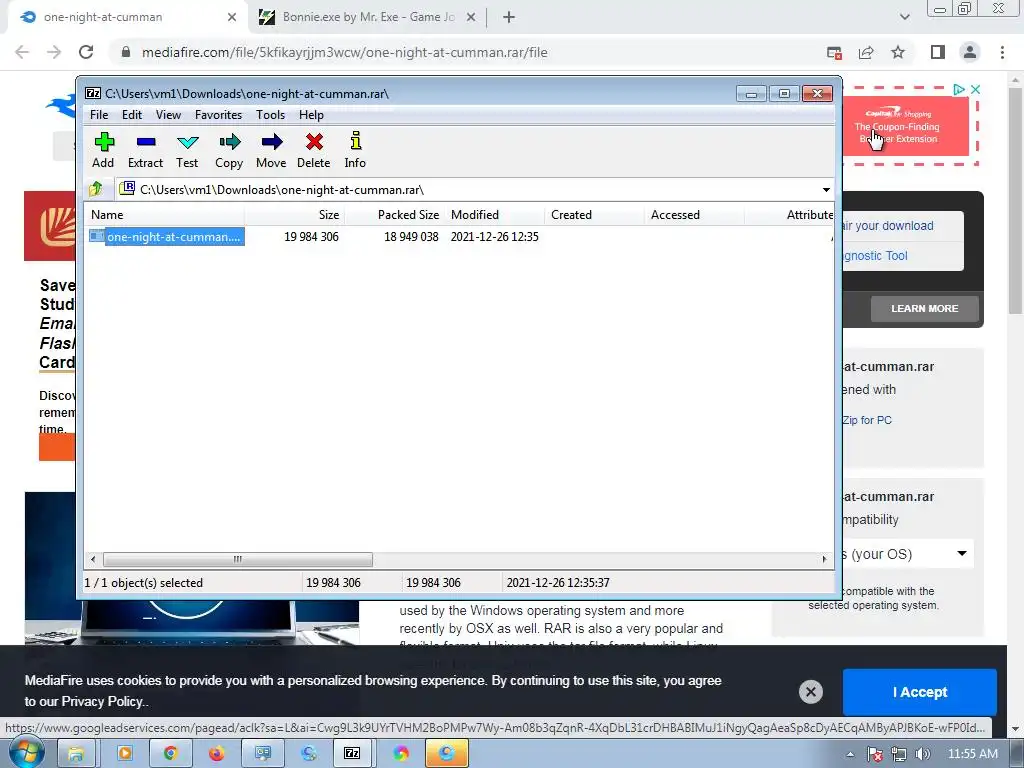Click the size value 19 984 306 in file row

311,236
